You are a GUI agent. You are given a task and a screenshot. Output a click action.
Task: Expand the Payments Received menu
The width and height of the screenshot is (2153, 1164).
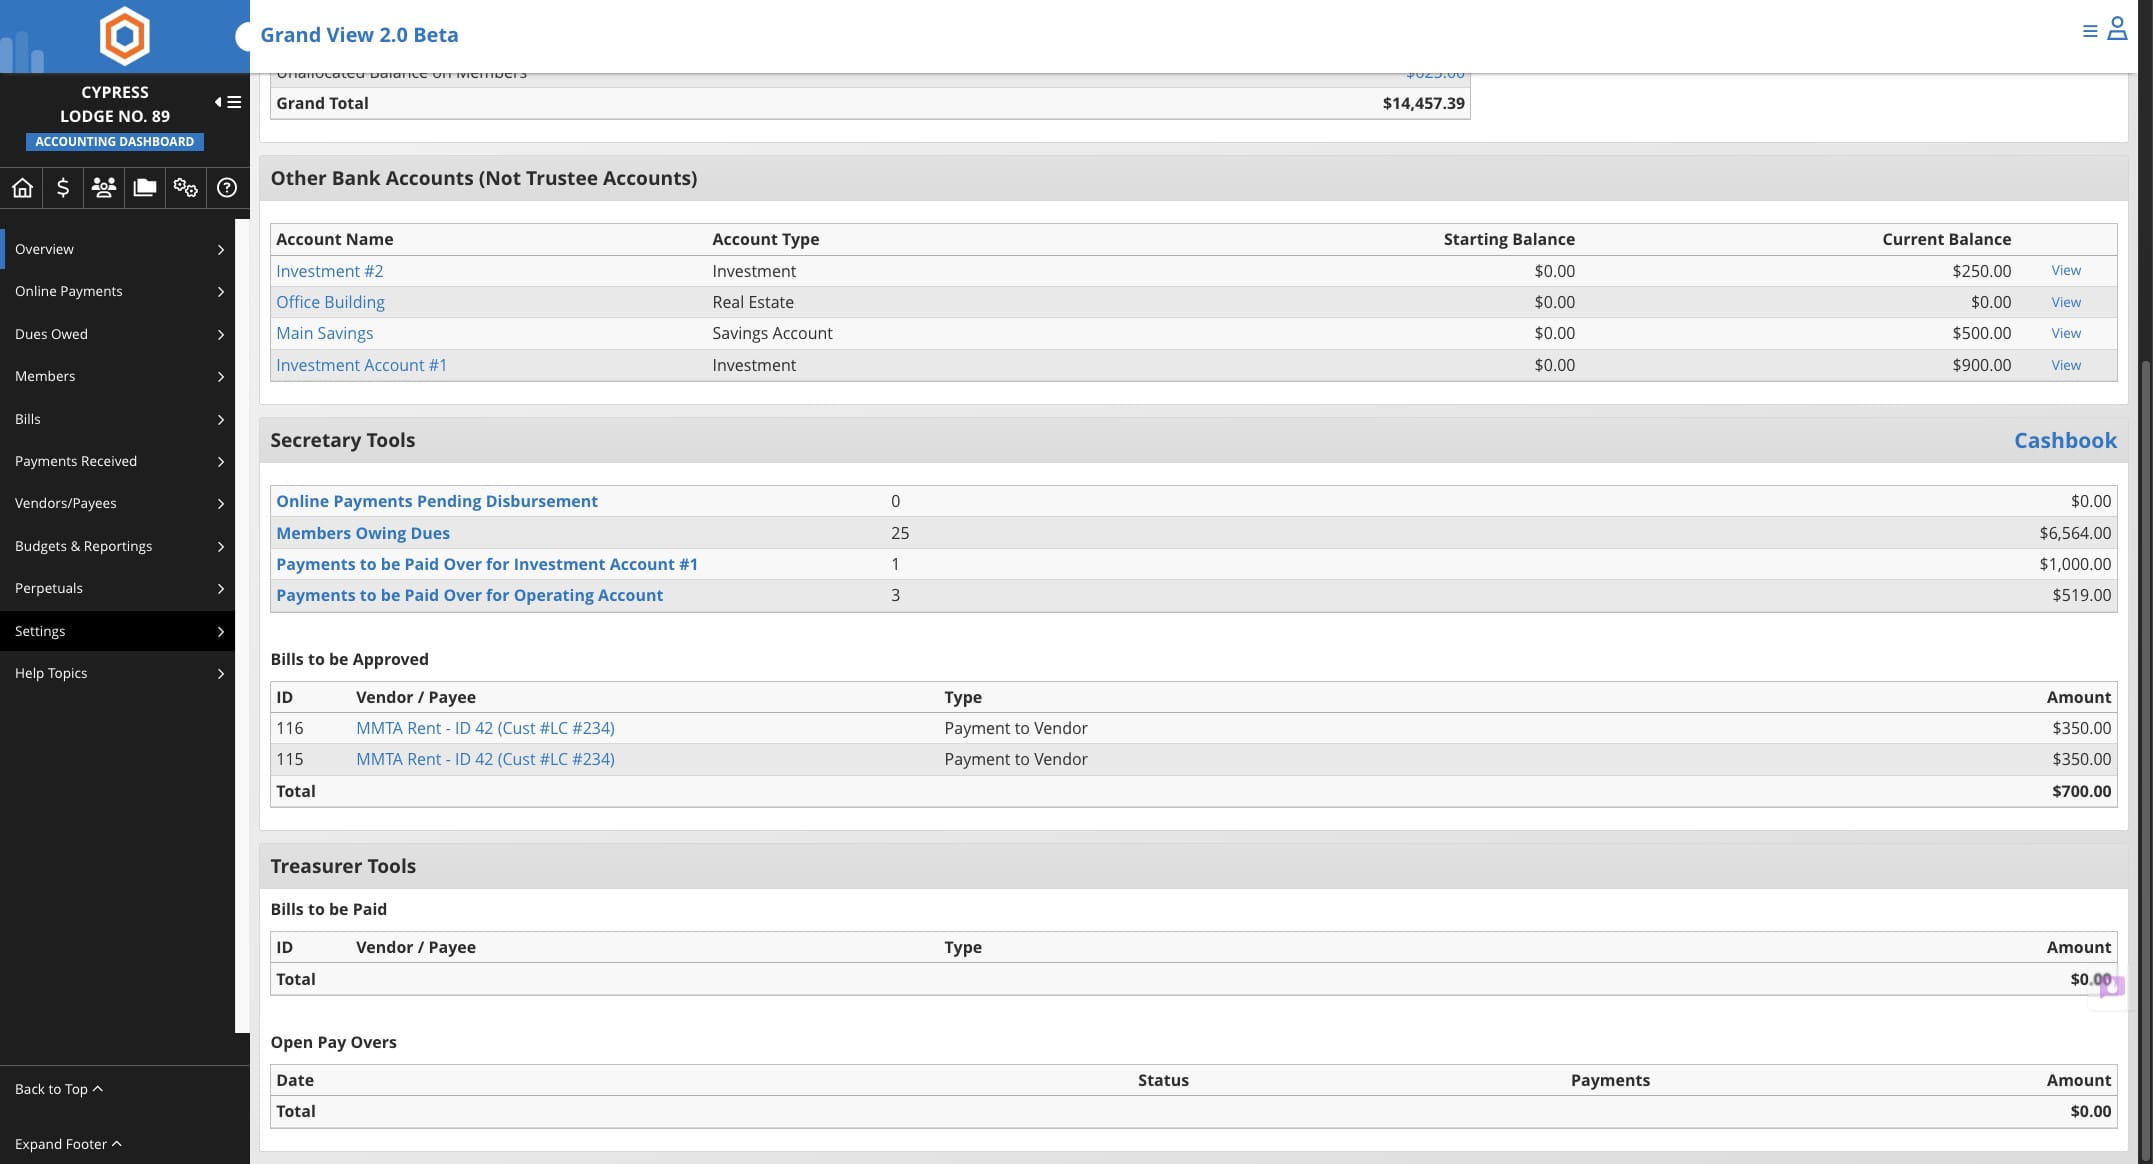coord(118,461)
